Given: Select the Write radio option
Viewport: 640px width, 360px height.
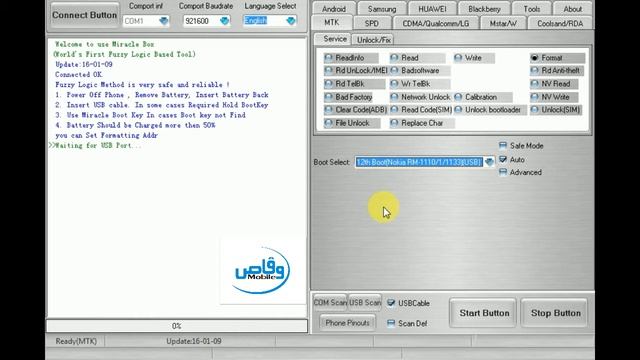Looking at the screenshot, I should (473, 58).
